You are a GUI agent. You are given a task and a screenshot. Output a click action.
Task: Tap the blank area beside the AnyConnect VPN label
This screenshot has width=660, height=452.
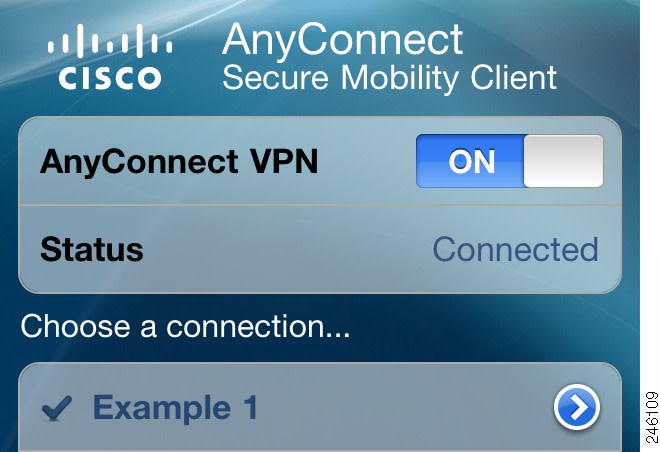coord(366,161)
